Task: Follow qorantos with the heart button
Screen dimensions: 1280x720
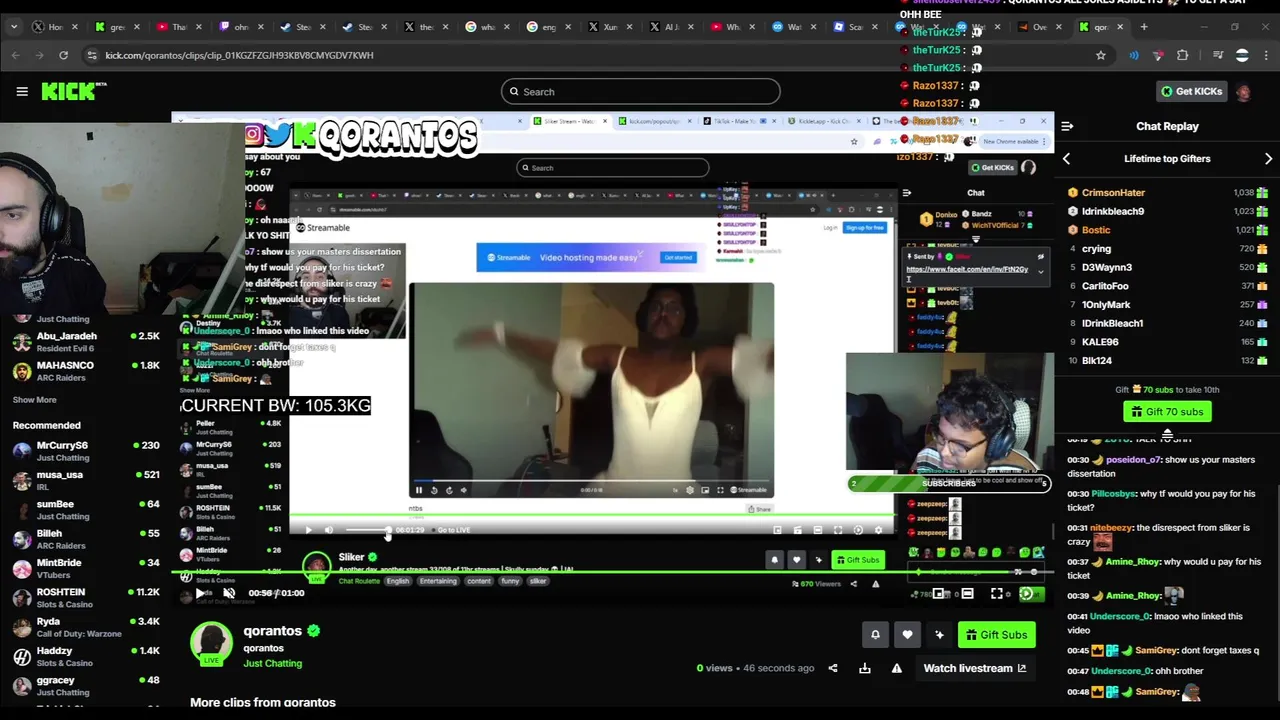Action: (907, 635)
